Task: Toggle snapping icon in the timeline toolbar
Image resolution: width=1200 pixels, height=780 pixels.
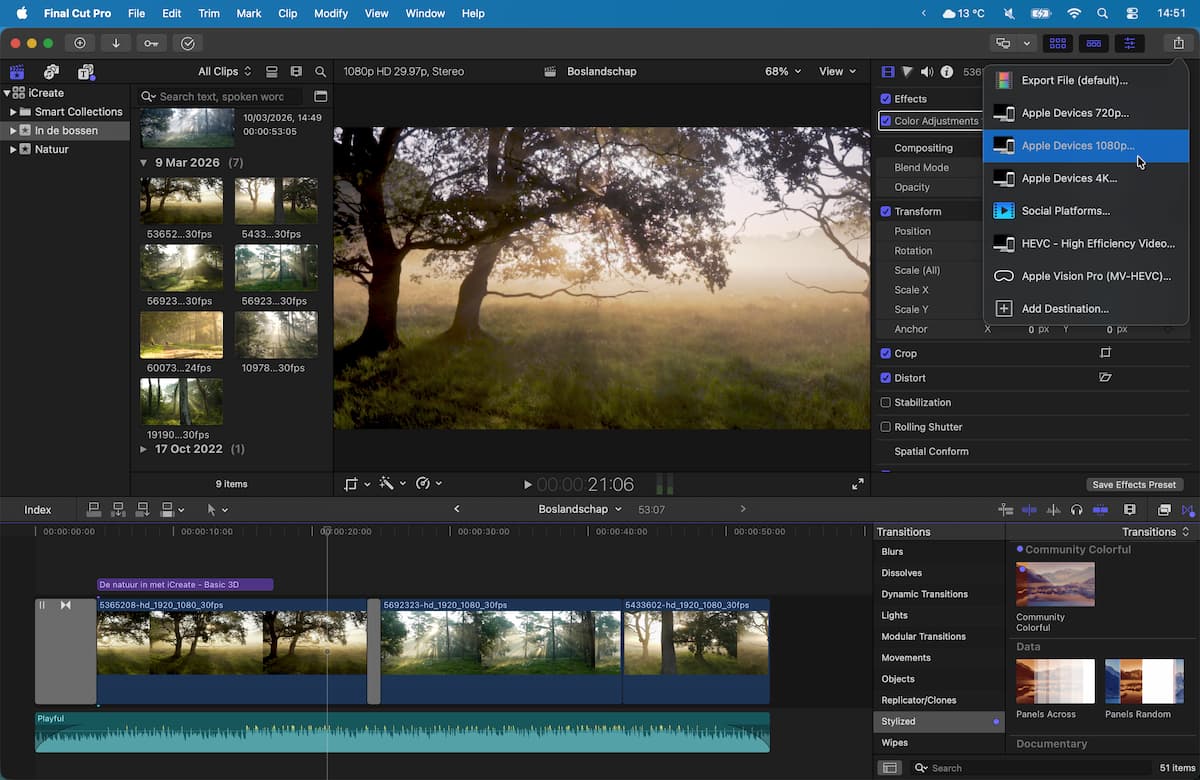Action: [x=1100, y=510]
